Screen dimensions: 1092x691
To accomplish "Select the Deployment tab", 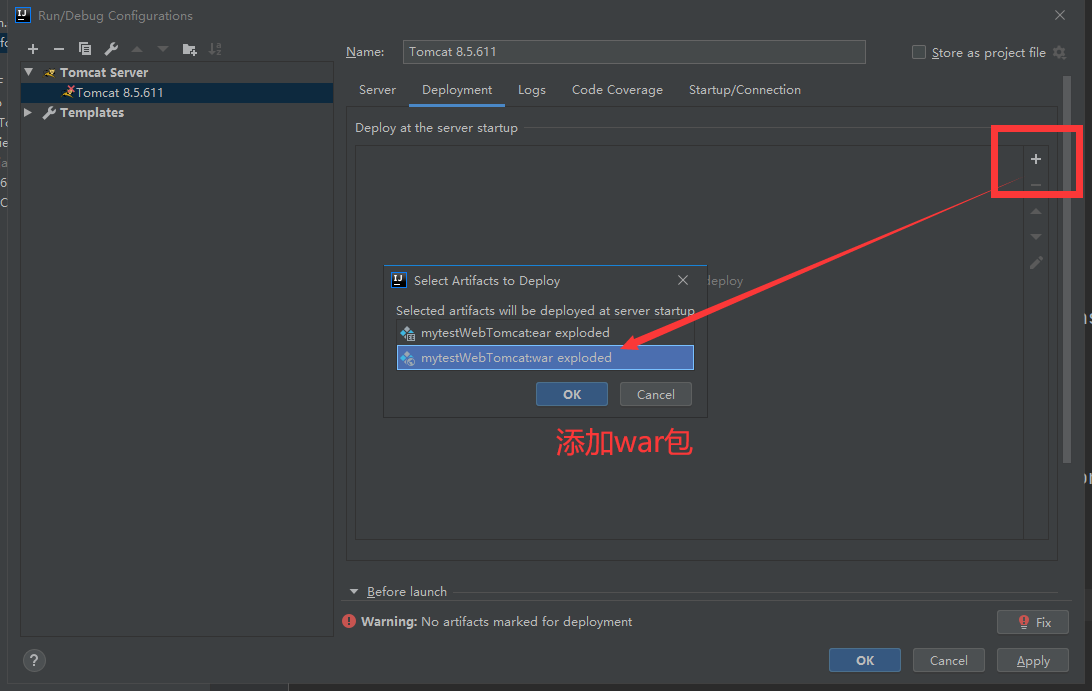I will (x=457, y=90).
